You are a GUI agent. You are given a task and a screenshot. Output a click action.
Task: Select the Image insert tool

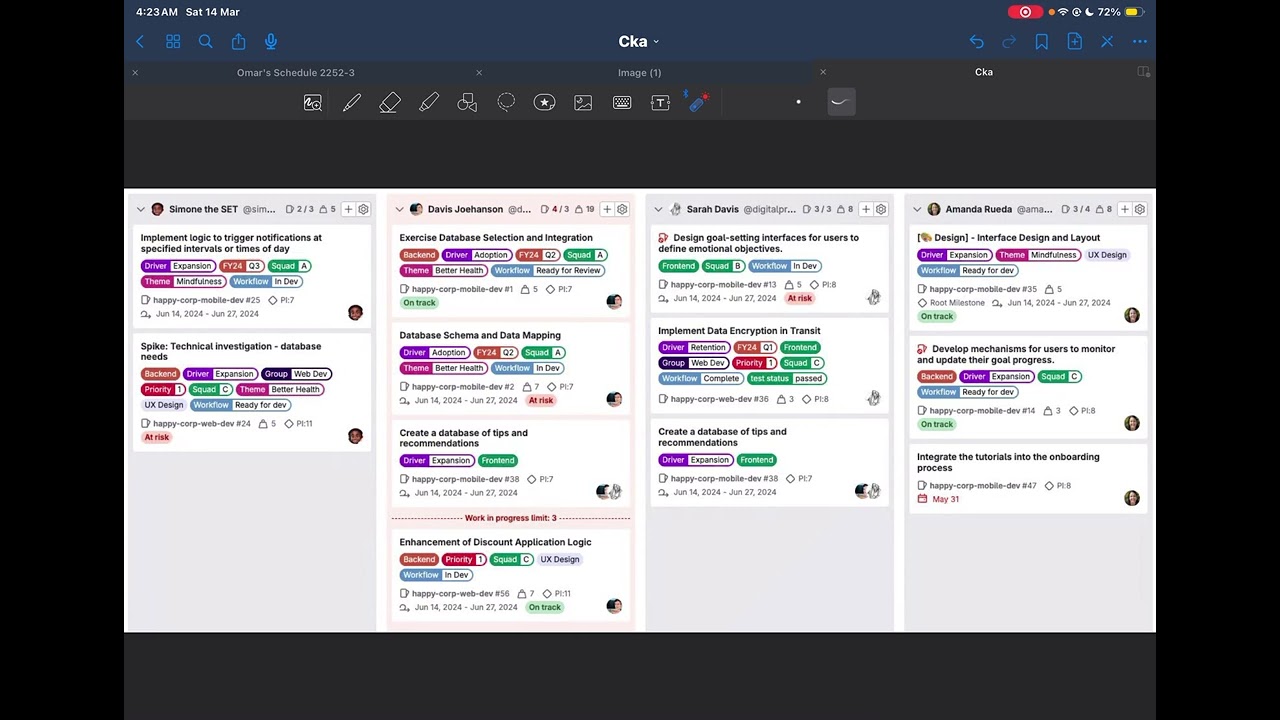pyautogui.click(x=583, y=102)
